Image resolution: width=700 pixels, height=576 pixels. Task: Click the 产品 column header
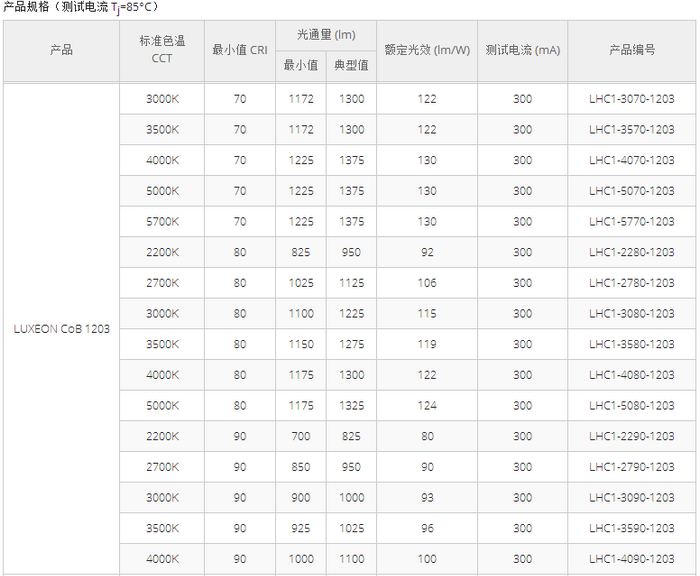point(61,50)
